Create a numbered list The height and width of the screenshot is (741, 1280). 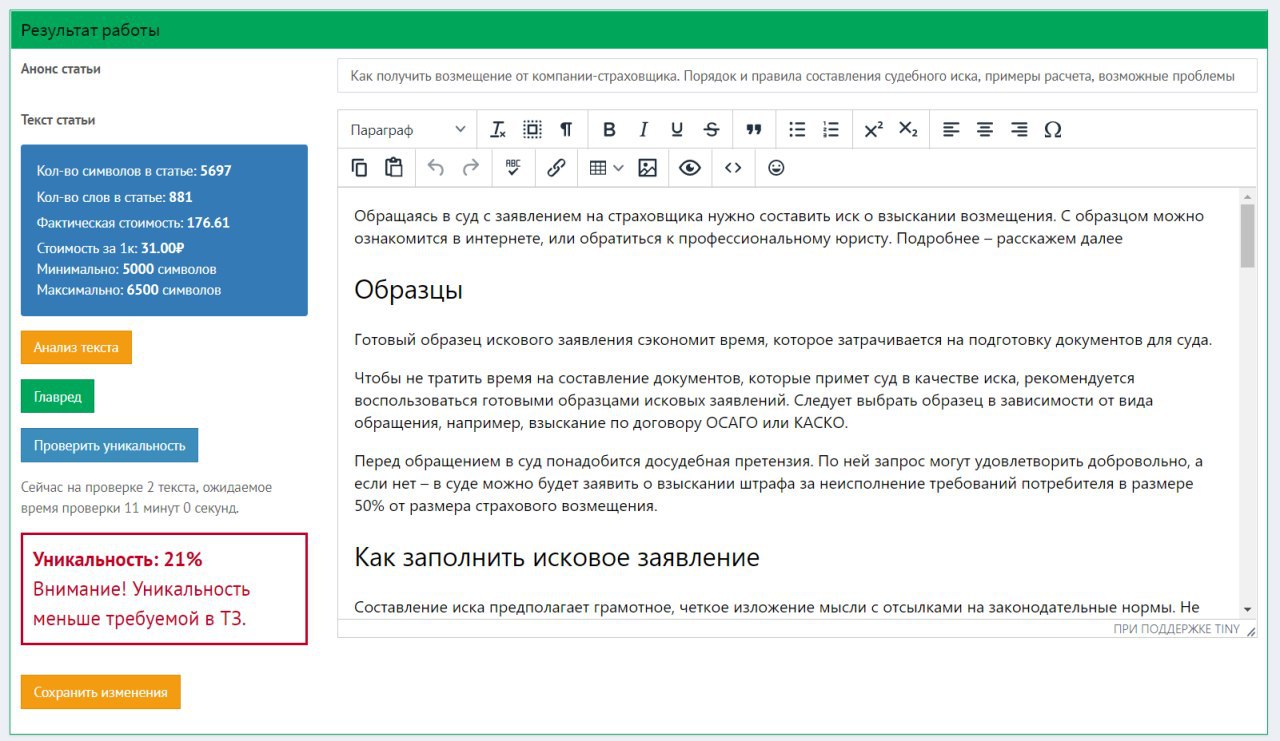point(831,129)
